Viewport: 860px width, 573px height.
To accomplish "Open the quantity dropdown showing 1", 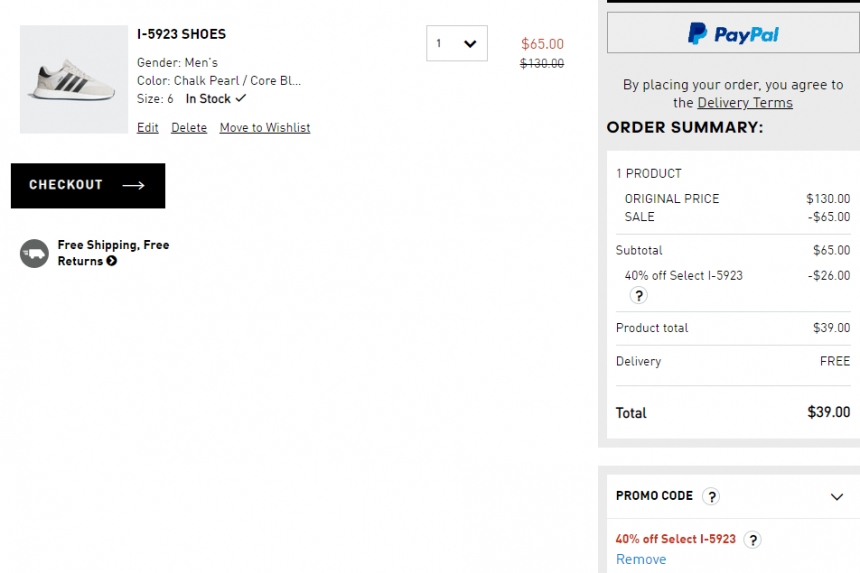I will point(457,43).
